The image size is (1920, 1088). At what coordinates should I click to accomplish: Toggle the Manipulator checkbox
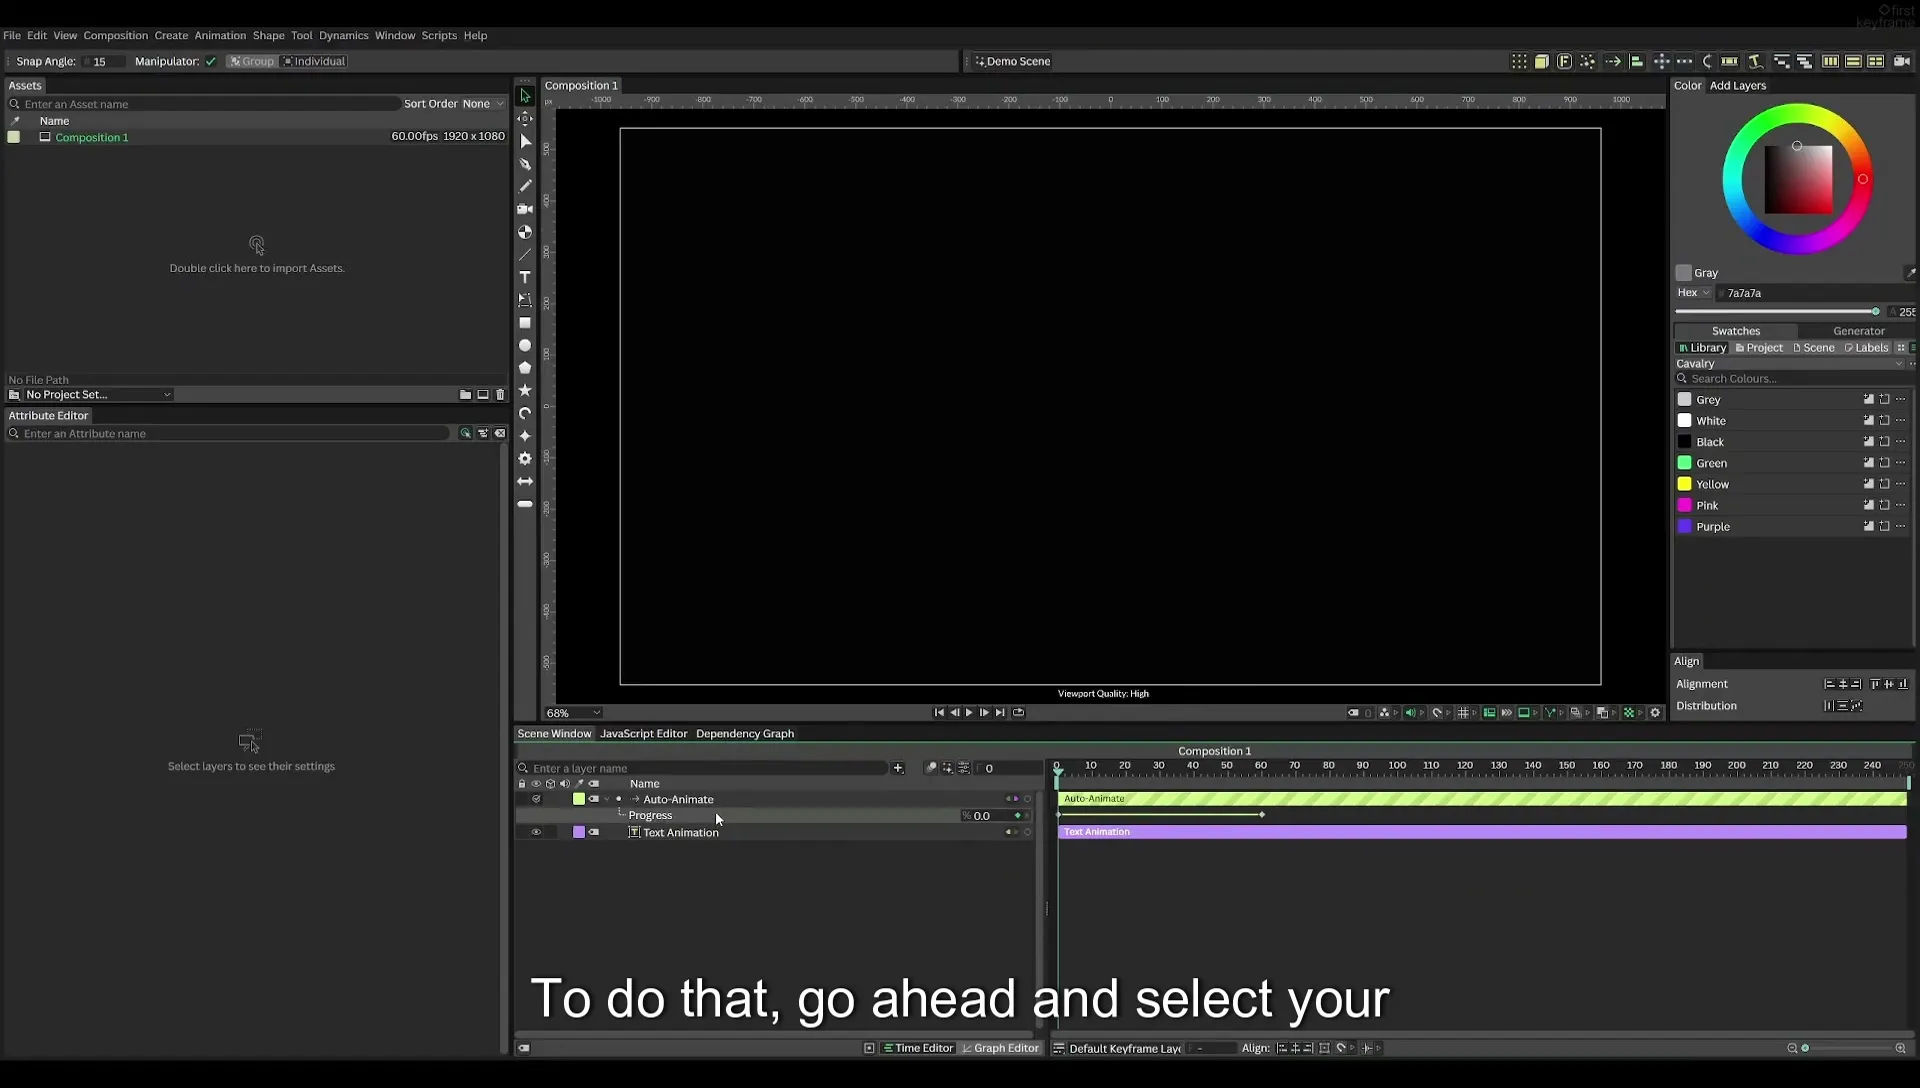[211, 61]
